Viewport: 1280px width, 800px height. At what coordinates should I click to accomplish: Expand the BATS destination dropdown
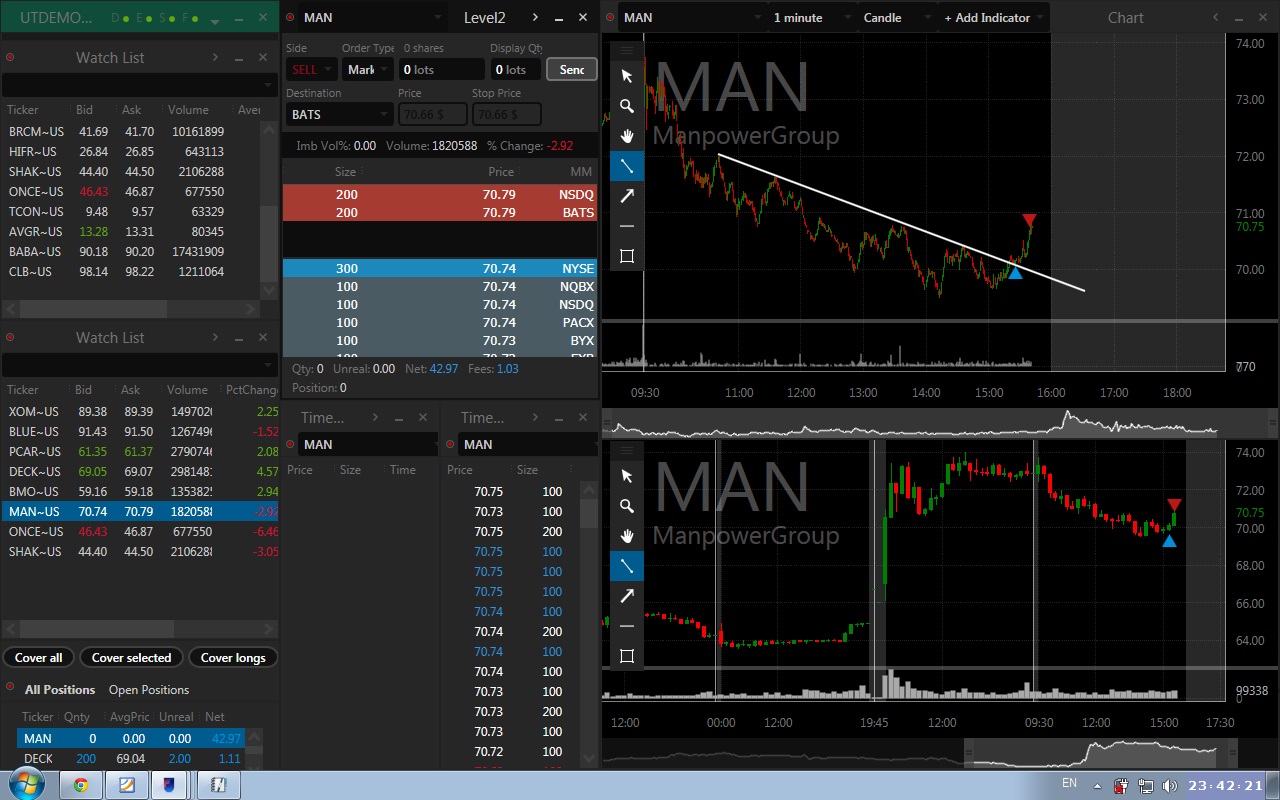pos(339,115)
